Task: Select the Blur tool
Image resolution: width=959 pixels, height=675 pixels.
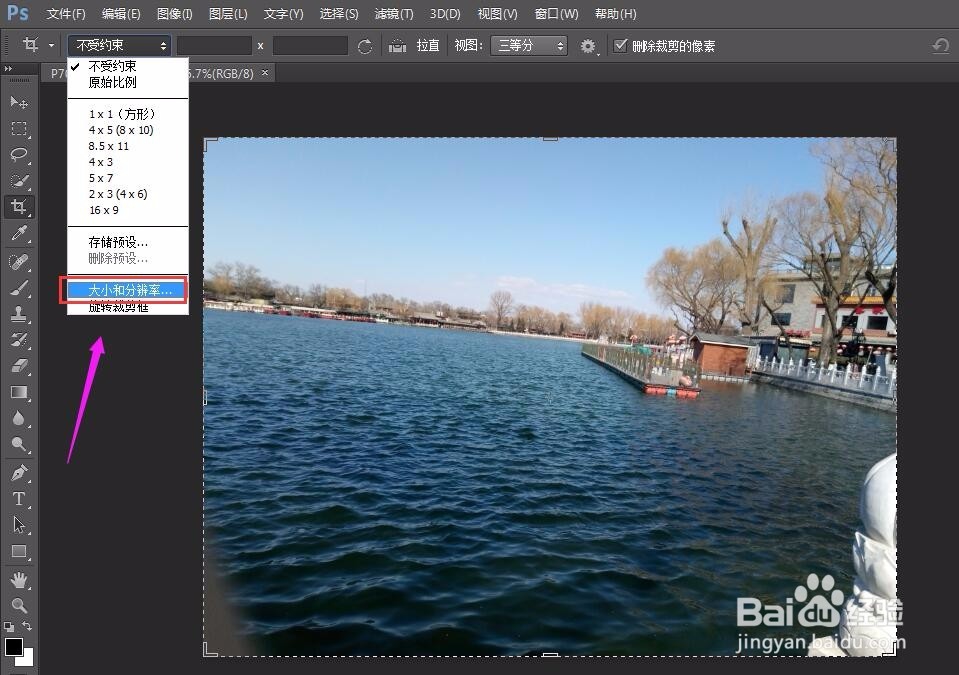Action: 19,418
